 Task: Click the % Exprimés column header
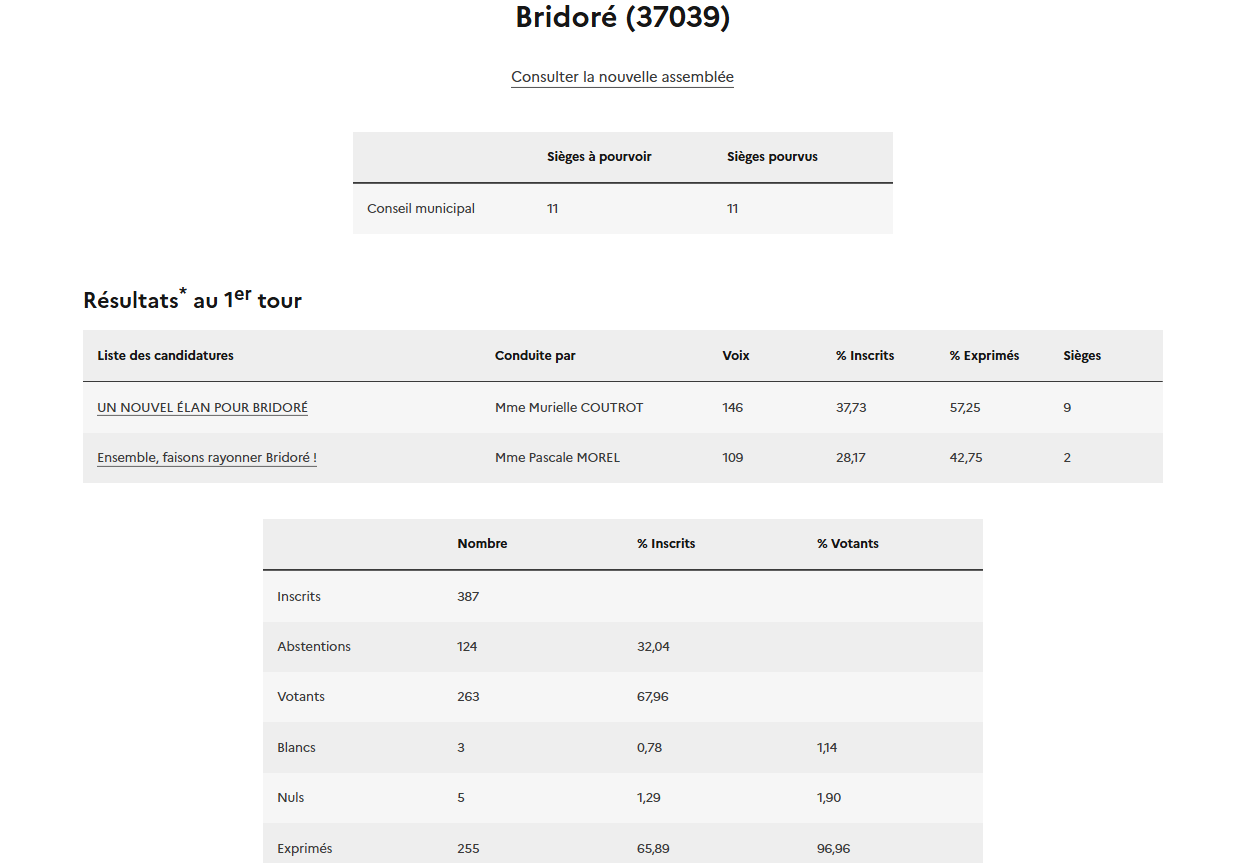984,356
